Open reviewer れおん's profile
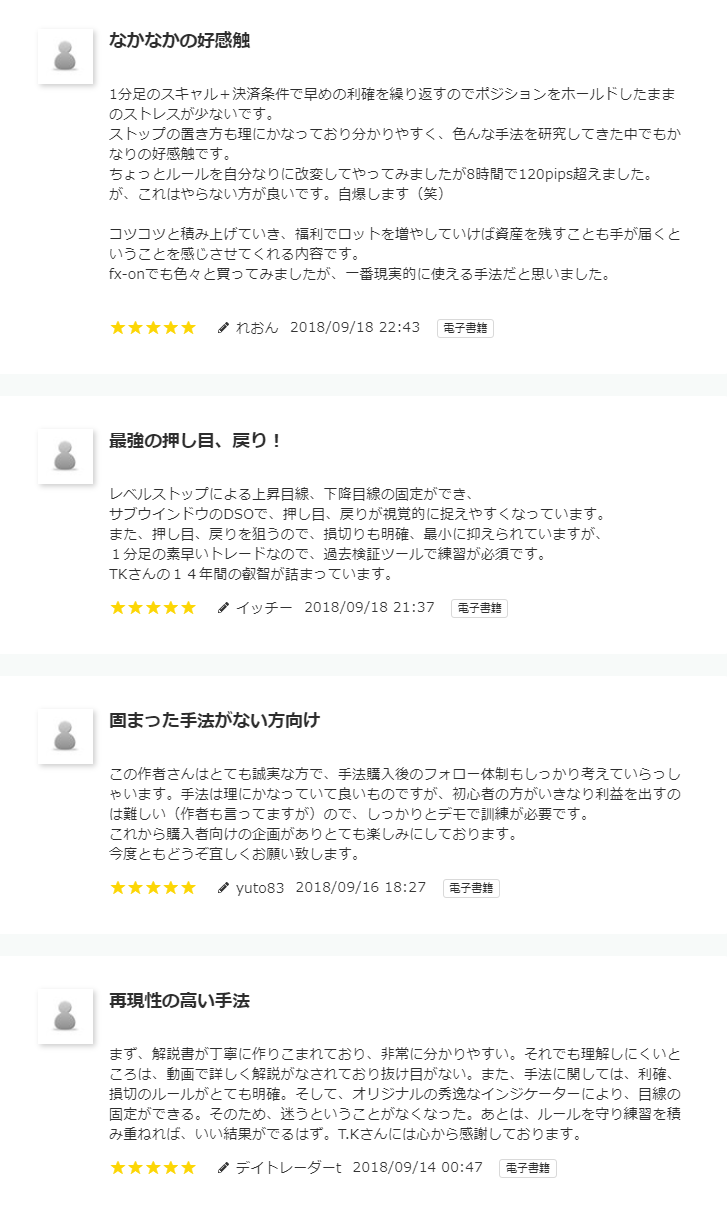The width and height of the screenshot is (727, 1208). pos(257,328)
